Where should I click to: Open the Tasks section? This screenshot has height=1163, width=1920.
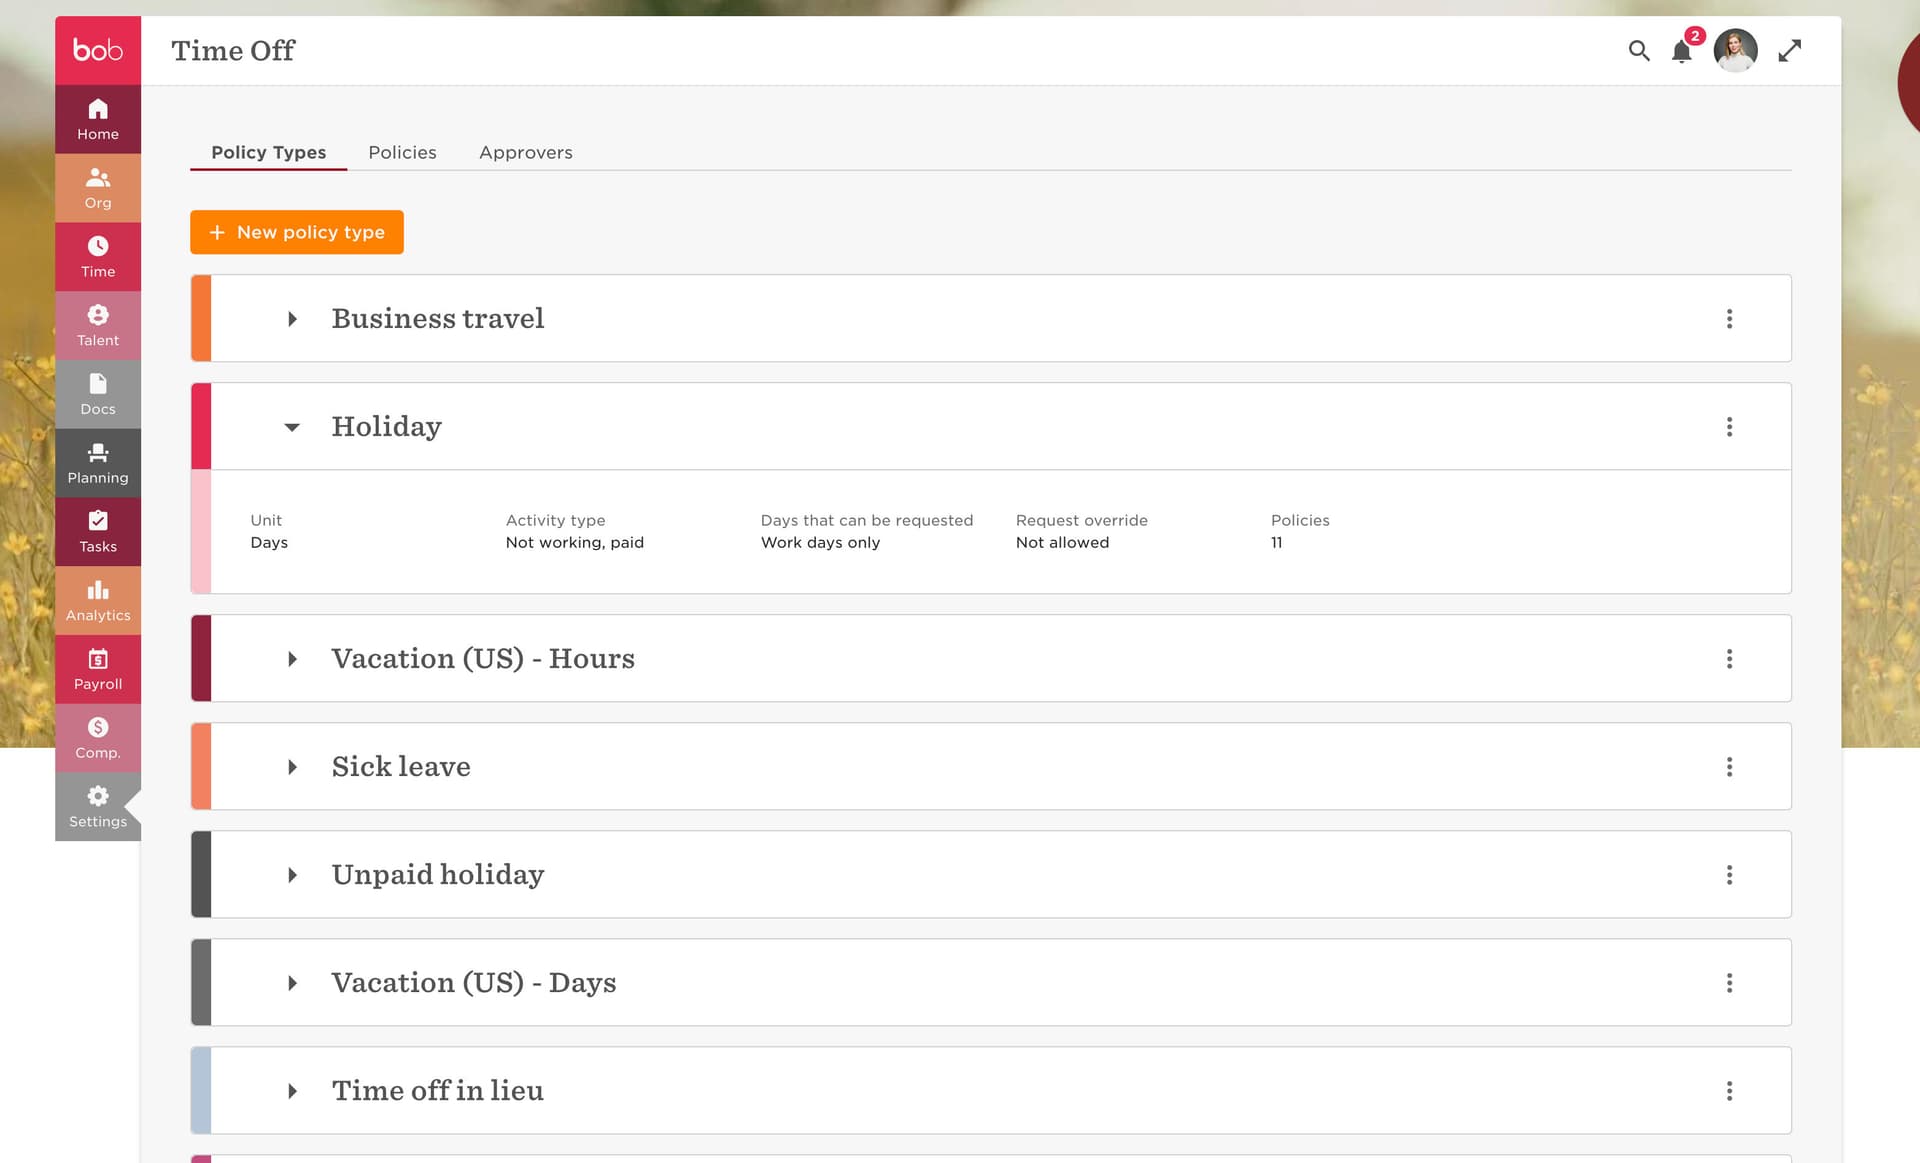(98, 532)
